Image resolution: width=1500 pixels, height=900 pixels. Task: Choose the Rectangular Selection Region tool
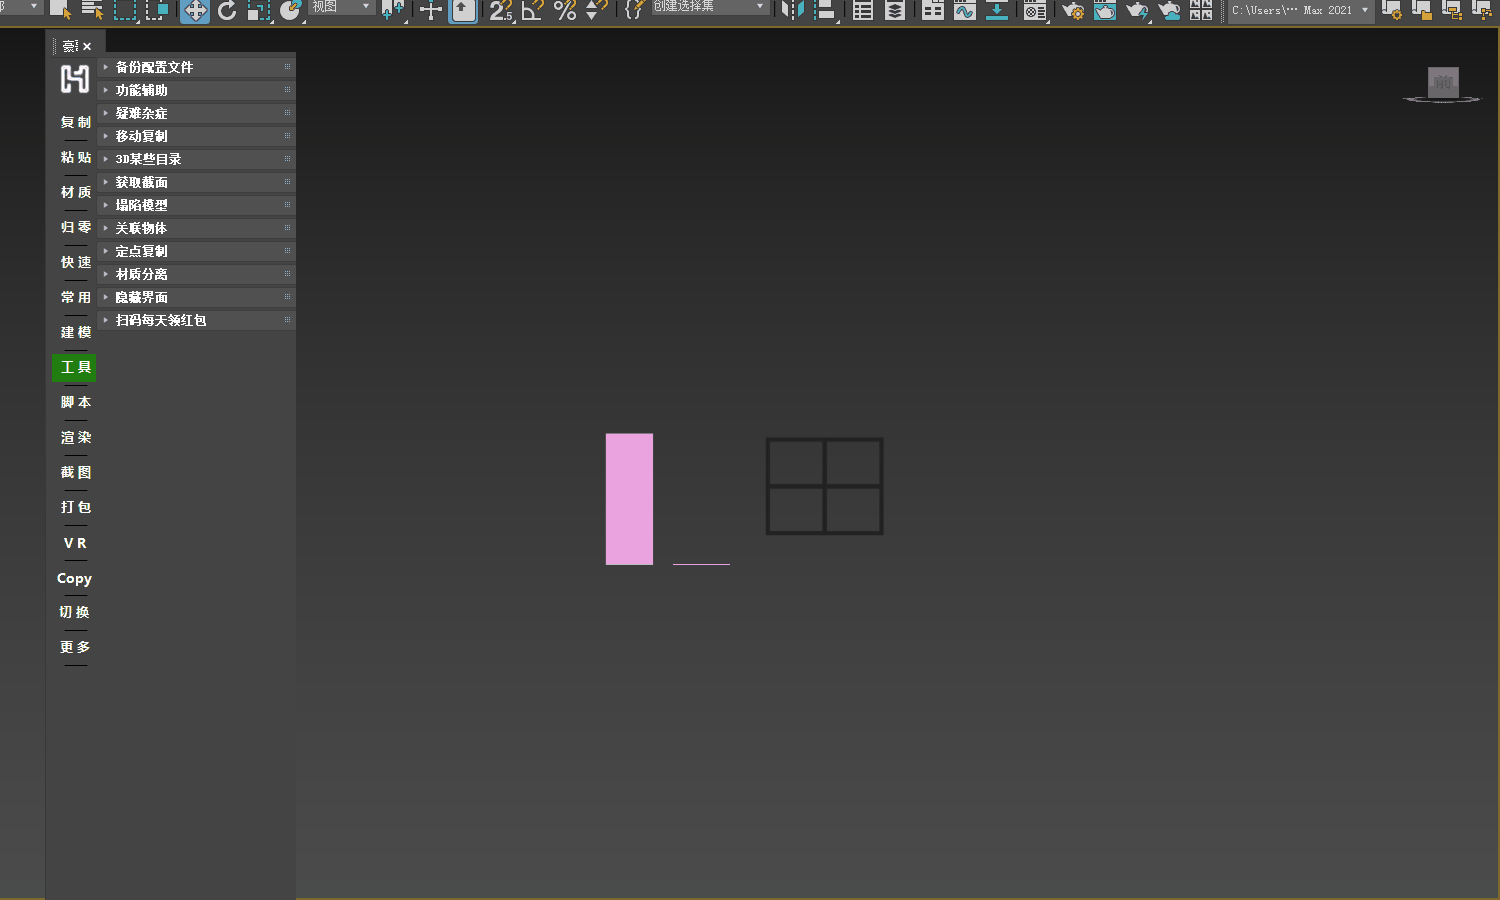[x=125, y=10]
